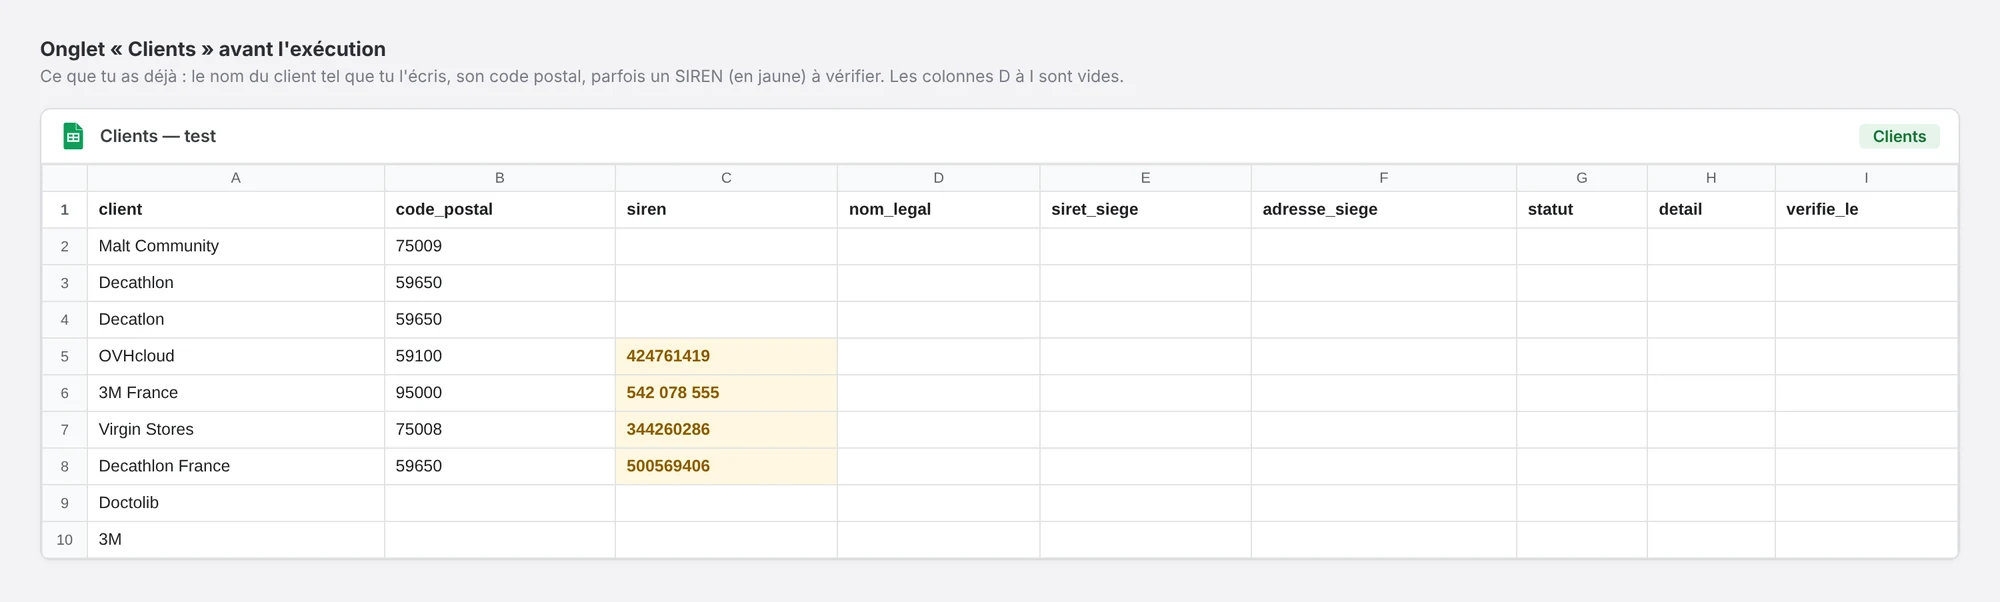Screen dimensions: 2000x602
Task: Click postal code 75009
Action: pos(500,246)
